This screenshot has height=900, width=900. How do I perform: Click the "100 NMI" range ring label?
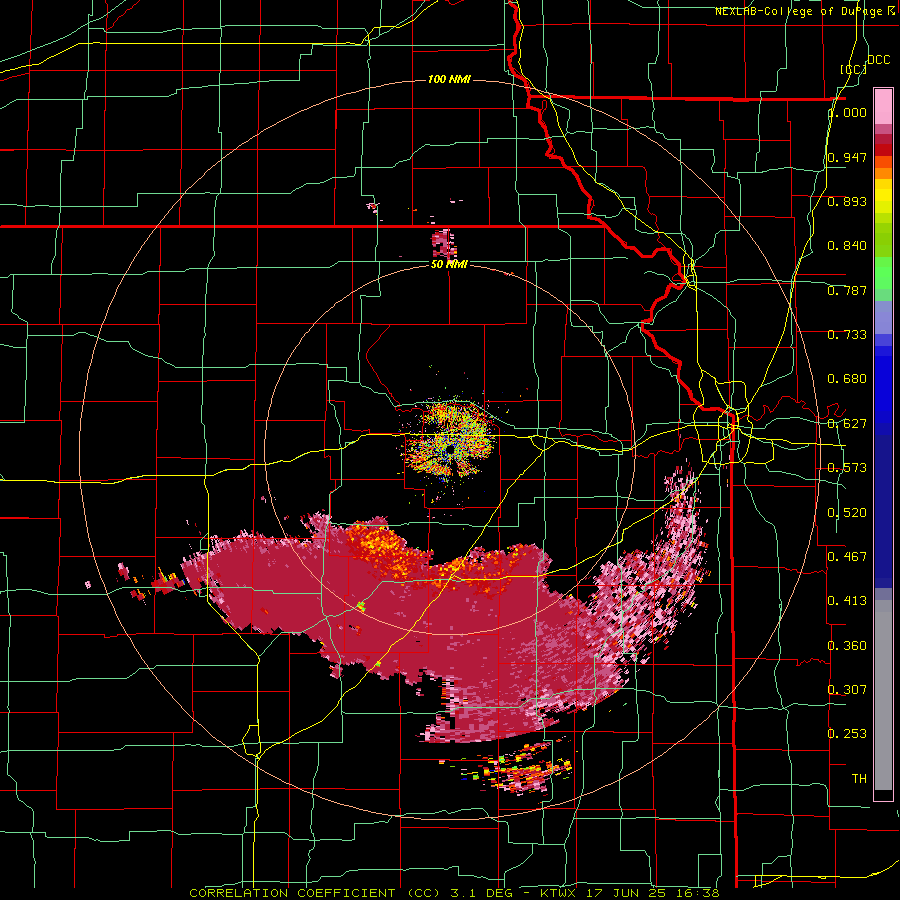point(449,79)
